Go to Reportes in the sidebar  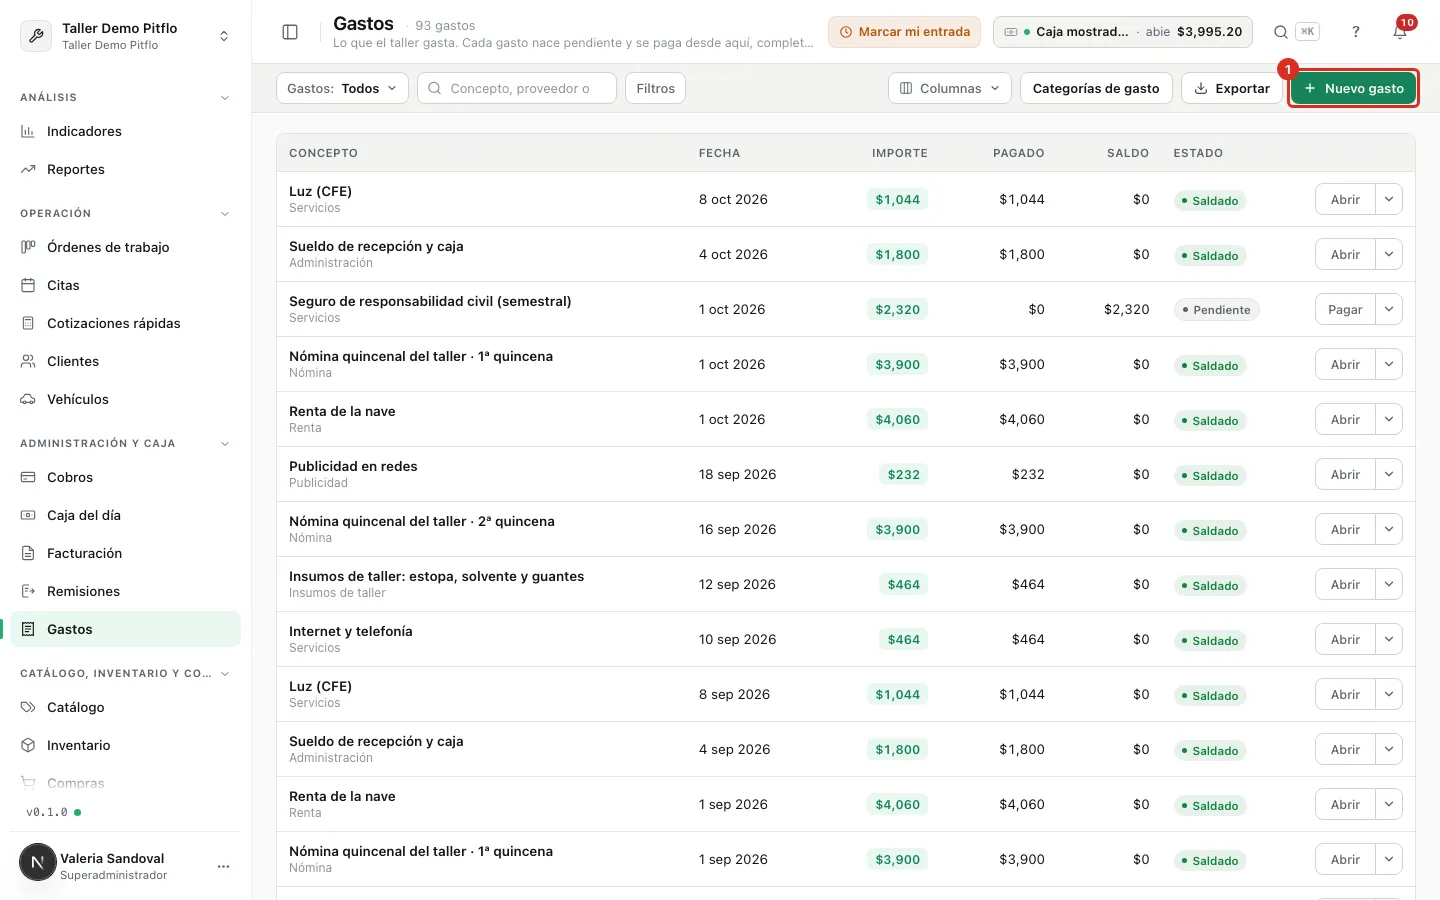click(125, 169)
